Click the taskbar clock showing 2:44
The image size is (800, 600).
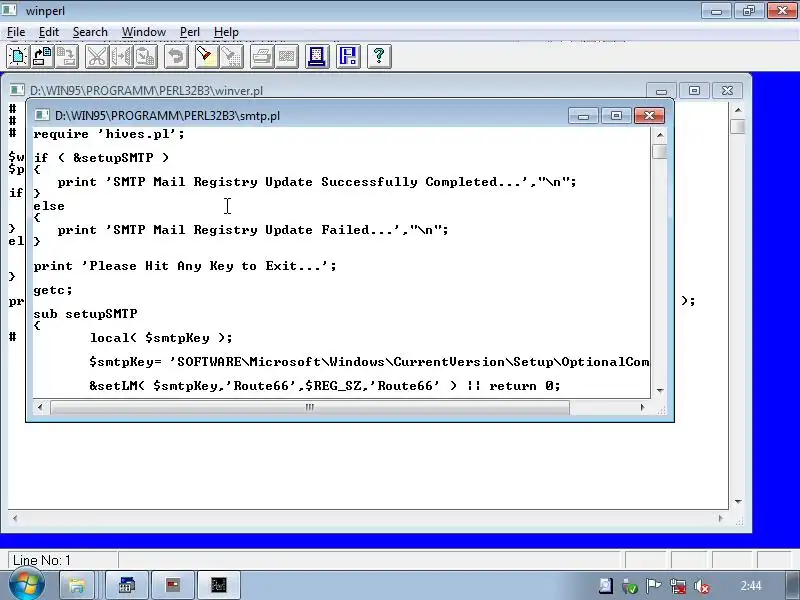[x=751, y=586]
